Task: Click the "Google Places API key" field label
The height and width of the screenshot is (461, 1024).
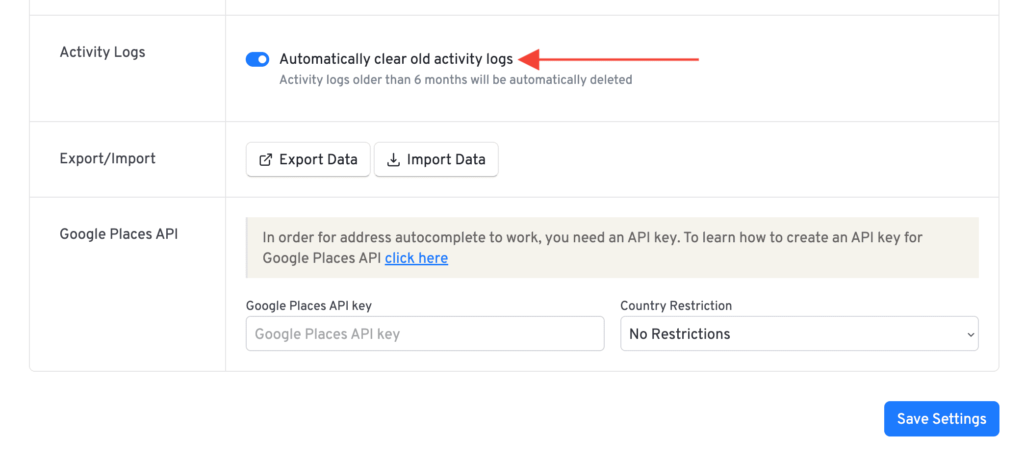Action: pos(309,306)
